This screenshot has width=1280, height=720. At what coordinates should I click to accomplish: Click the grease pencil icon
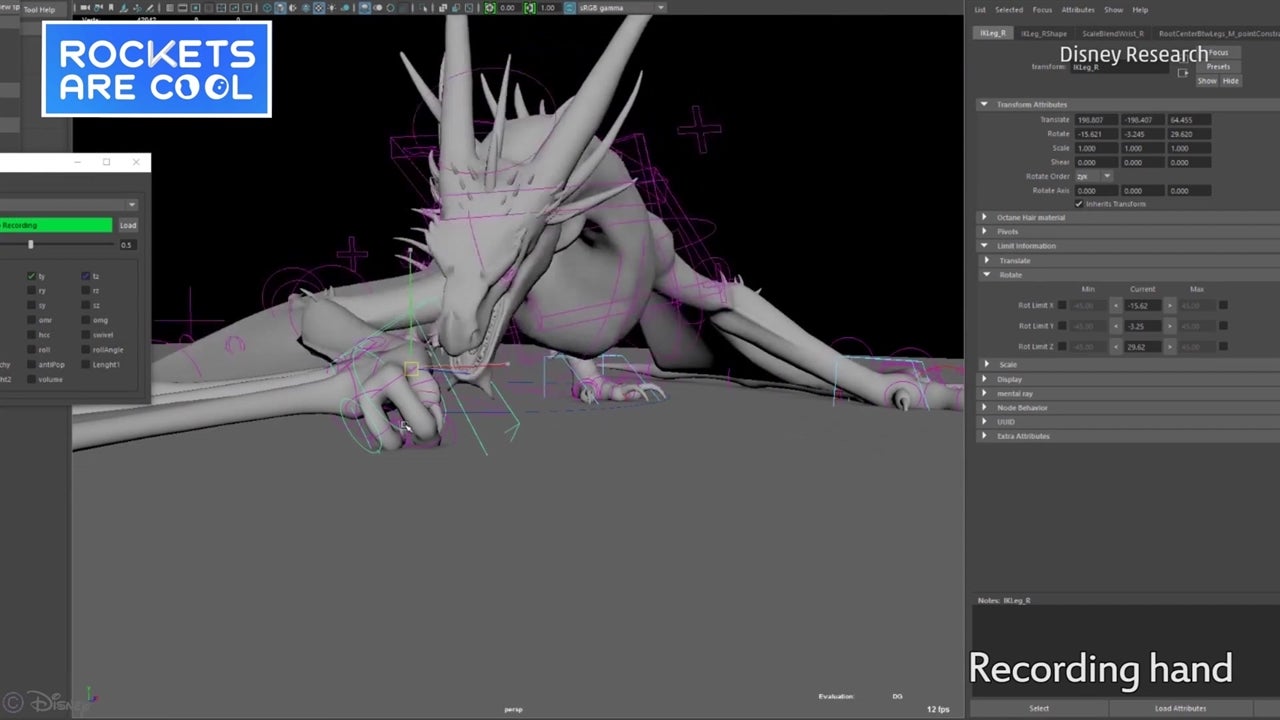(x=149, y=7)
